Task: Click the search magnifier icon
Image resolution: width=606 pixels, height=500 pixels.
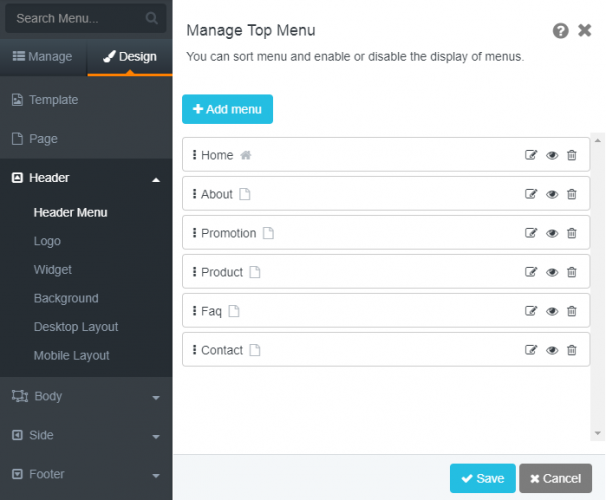Action: click(152, 18)
